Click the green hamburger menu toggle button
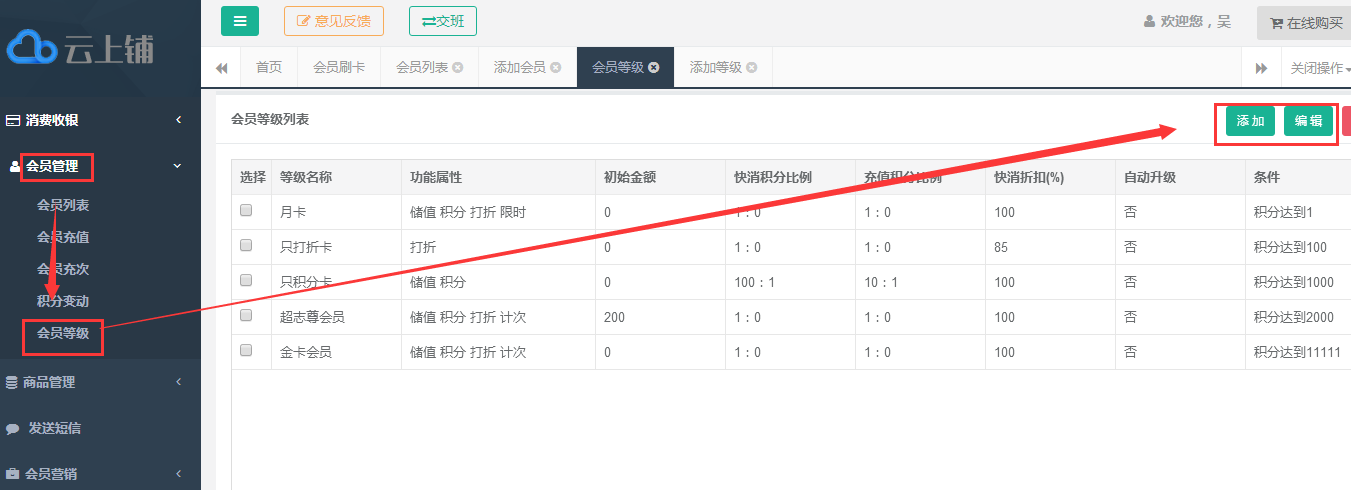Viewport: 1351px width, 490px height. point(239,21)
